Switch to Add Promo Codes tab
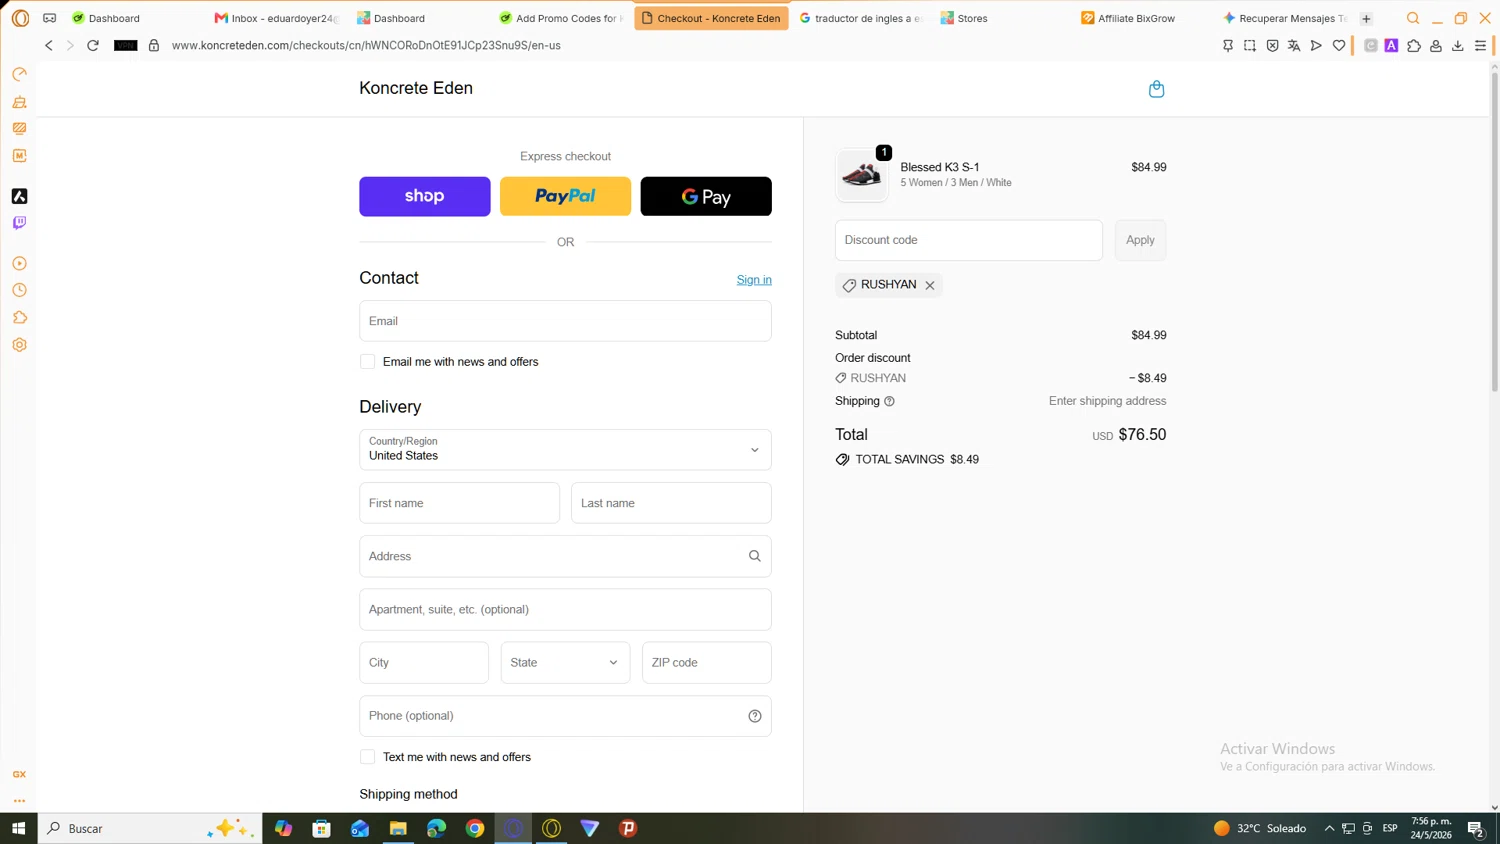Image resolution: width=1500 pixels, height=844 pixels. 562,18
